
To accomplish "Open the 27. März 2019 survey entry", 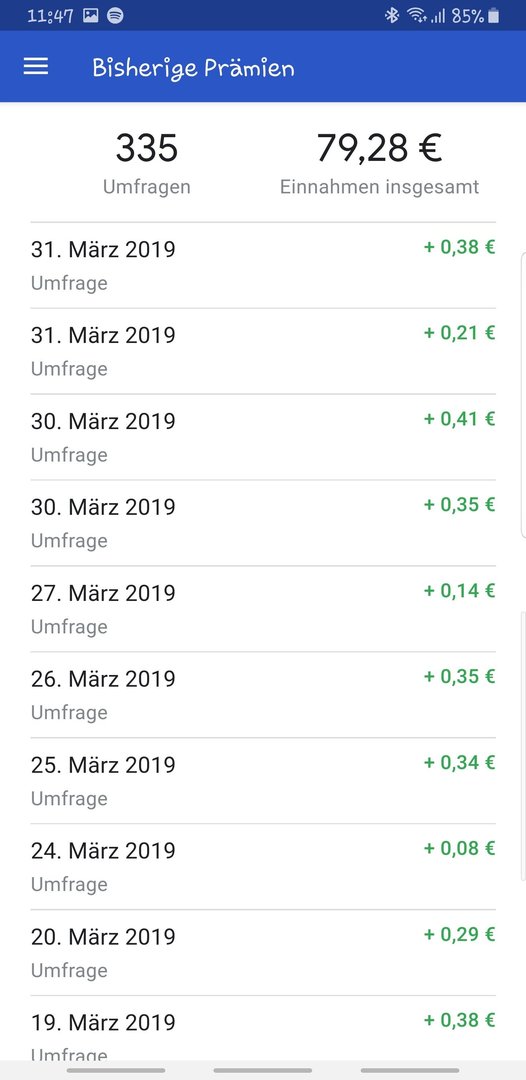I will coord(263,609).
